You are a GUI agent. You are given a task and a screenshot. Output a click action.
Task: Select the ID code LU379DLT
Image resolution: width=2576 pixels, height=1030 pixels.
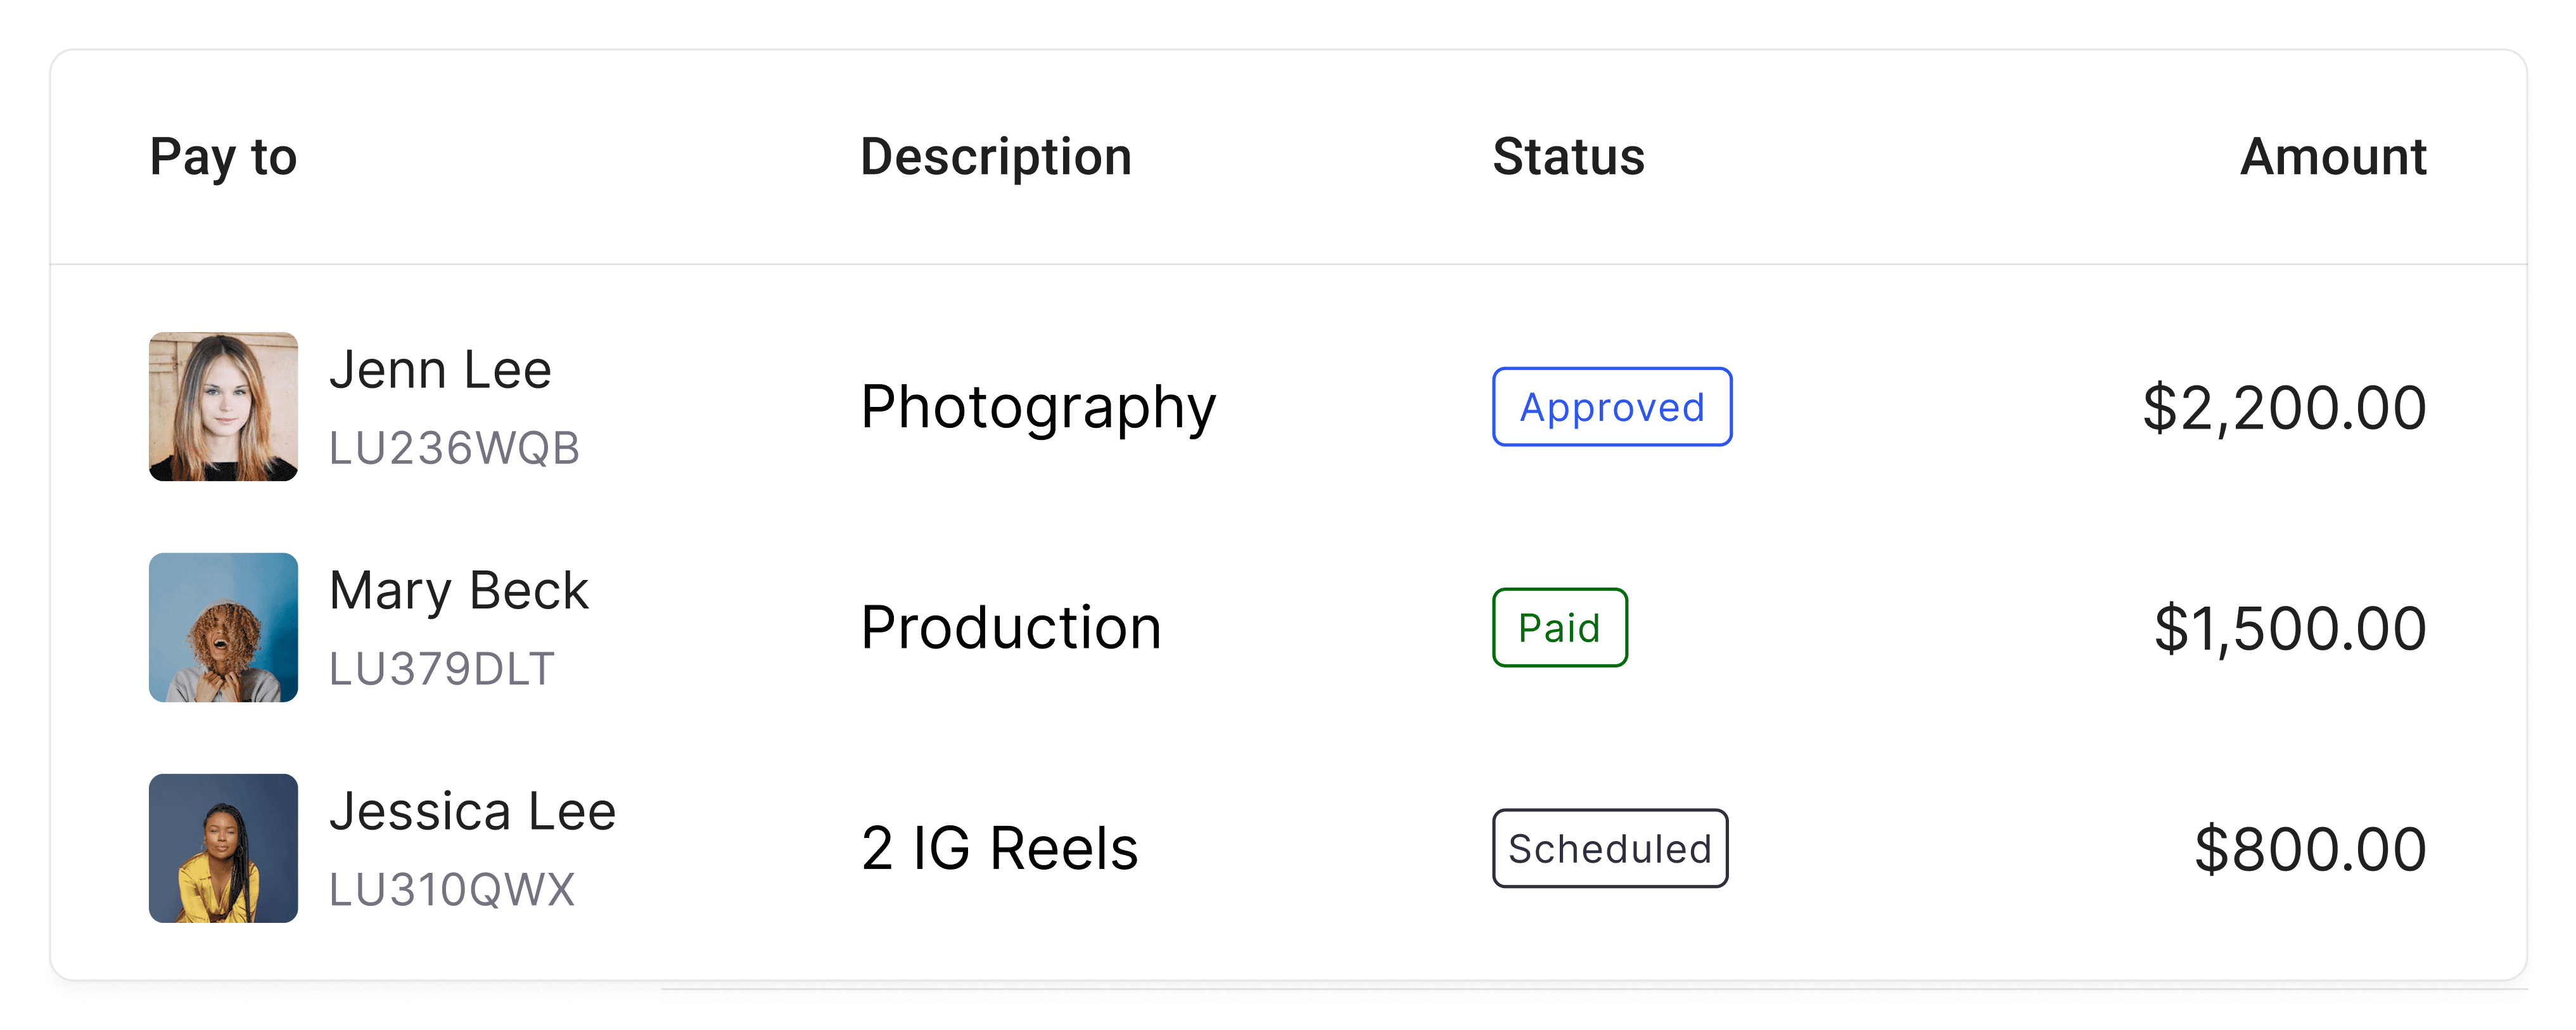441,669
